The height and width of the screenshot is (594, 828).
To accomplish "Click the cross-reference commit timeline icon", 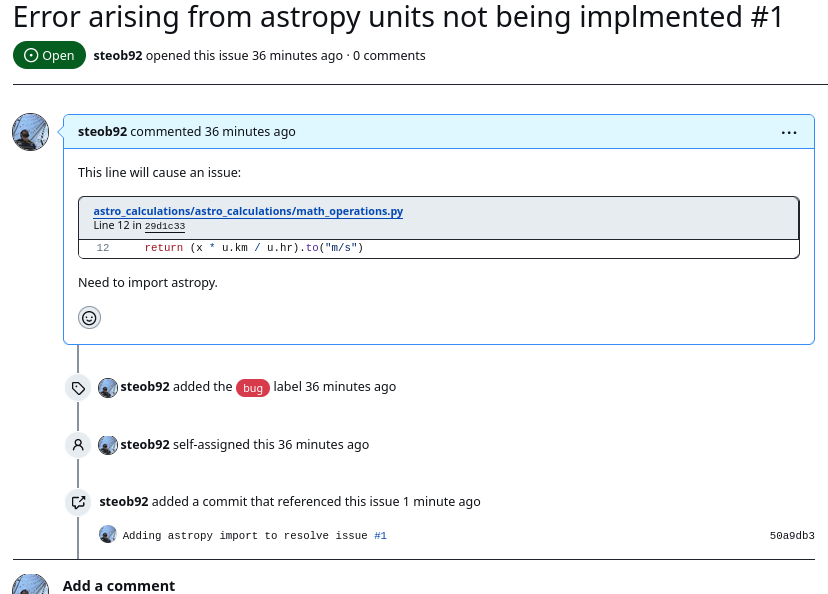I will coord(77,503).
